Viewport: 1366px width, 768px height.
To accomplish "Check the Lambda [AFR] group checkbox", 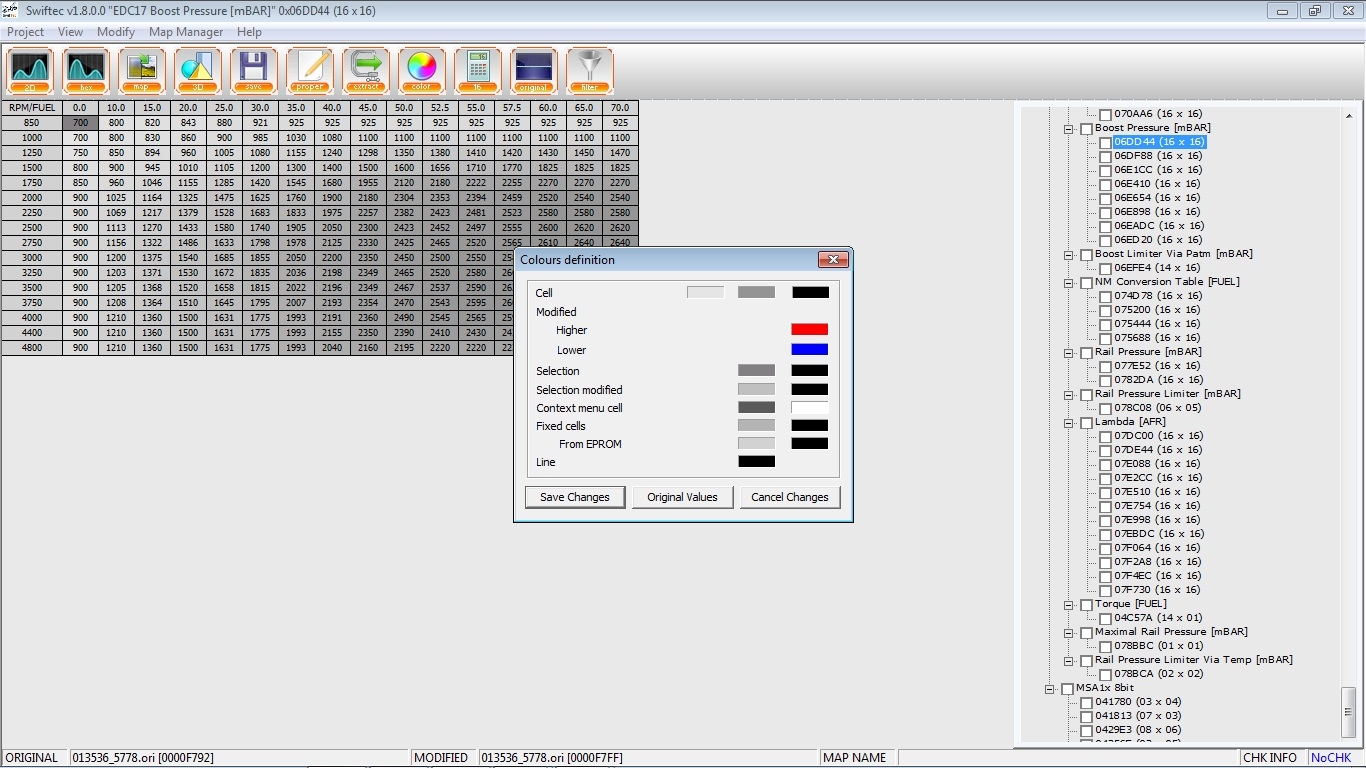I will 1086,423.
